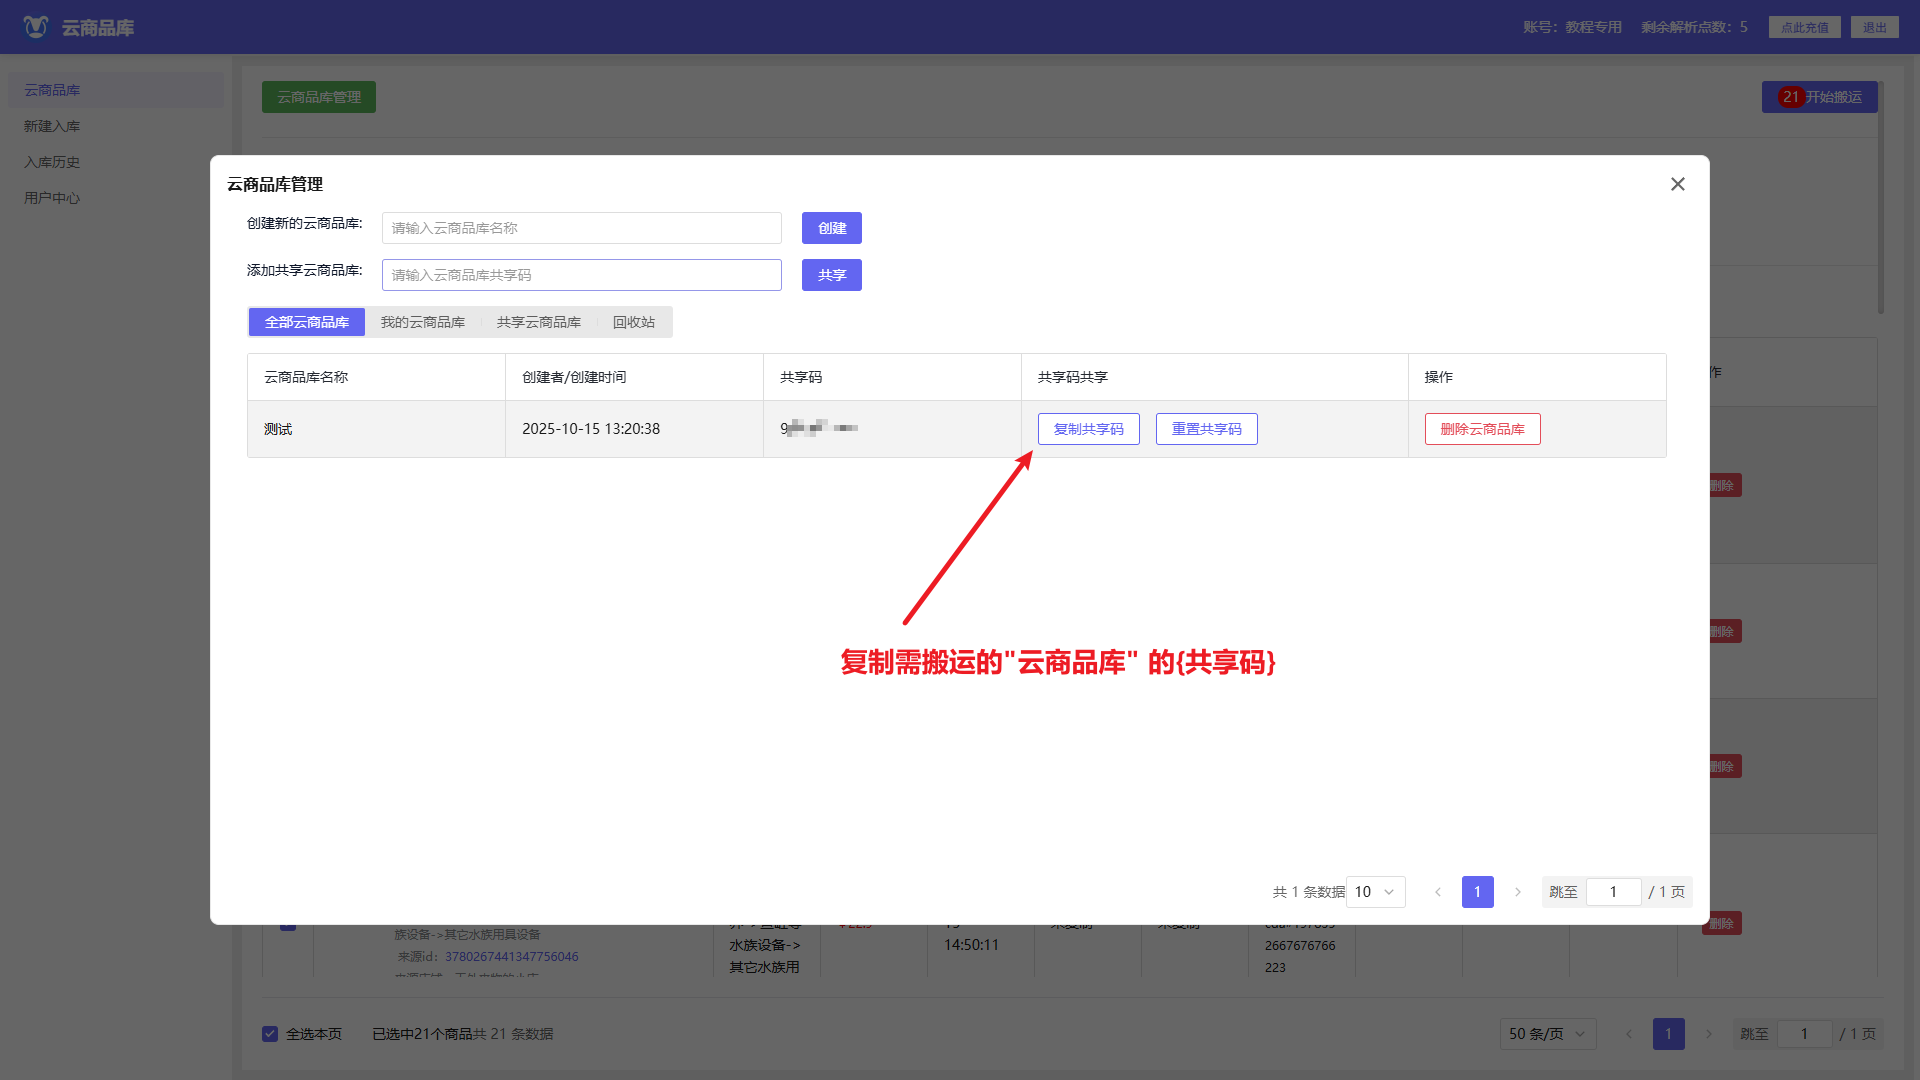Switch to 我的云商品库 tab
This screenshot has width=1920, height=1080.
(x=423, y=322)
